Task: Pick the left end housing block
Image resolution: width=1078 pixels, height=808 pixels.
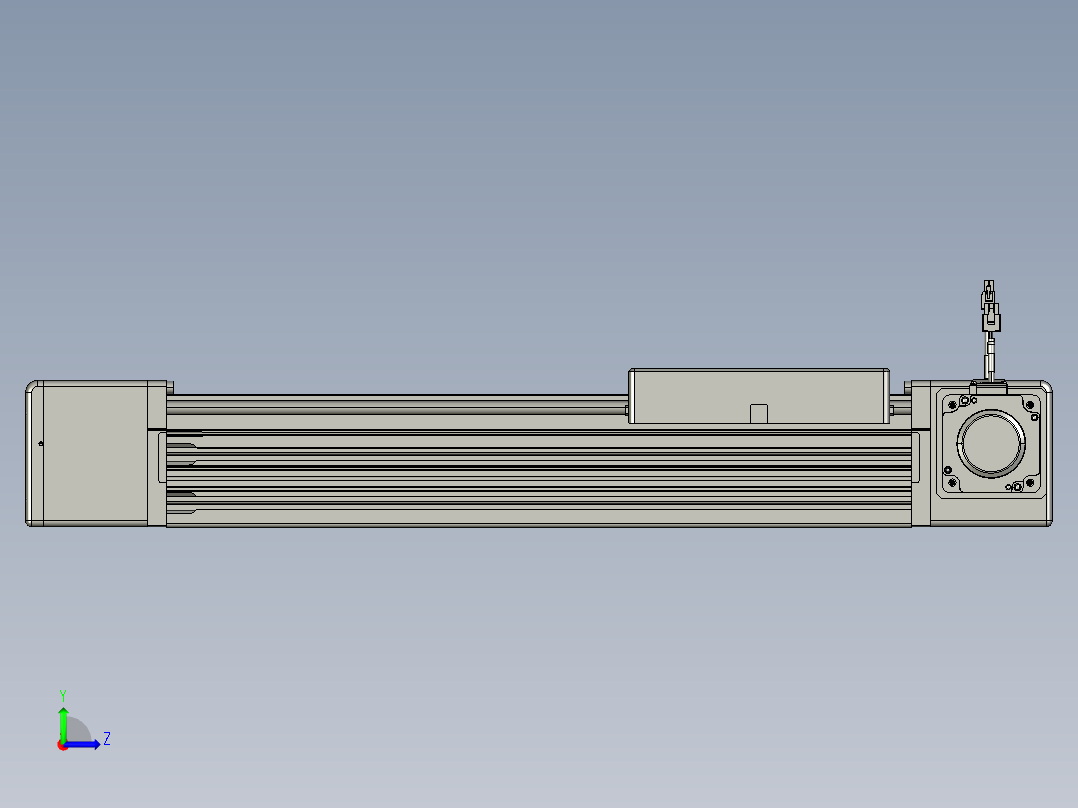Action: point(96,453)
